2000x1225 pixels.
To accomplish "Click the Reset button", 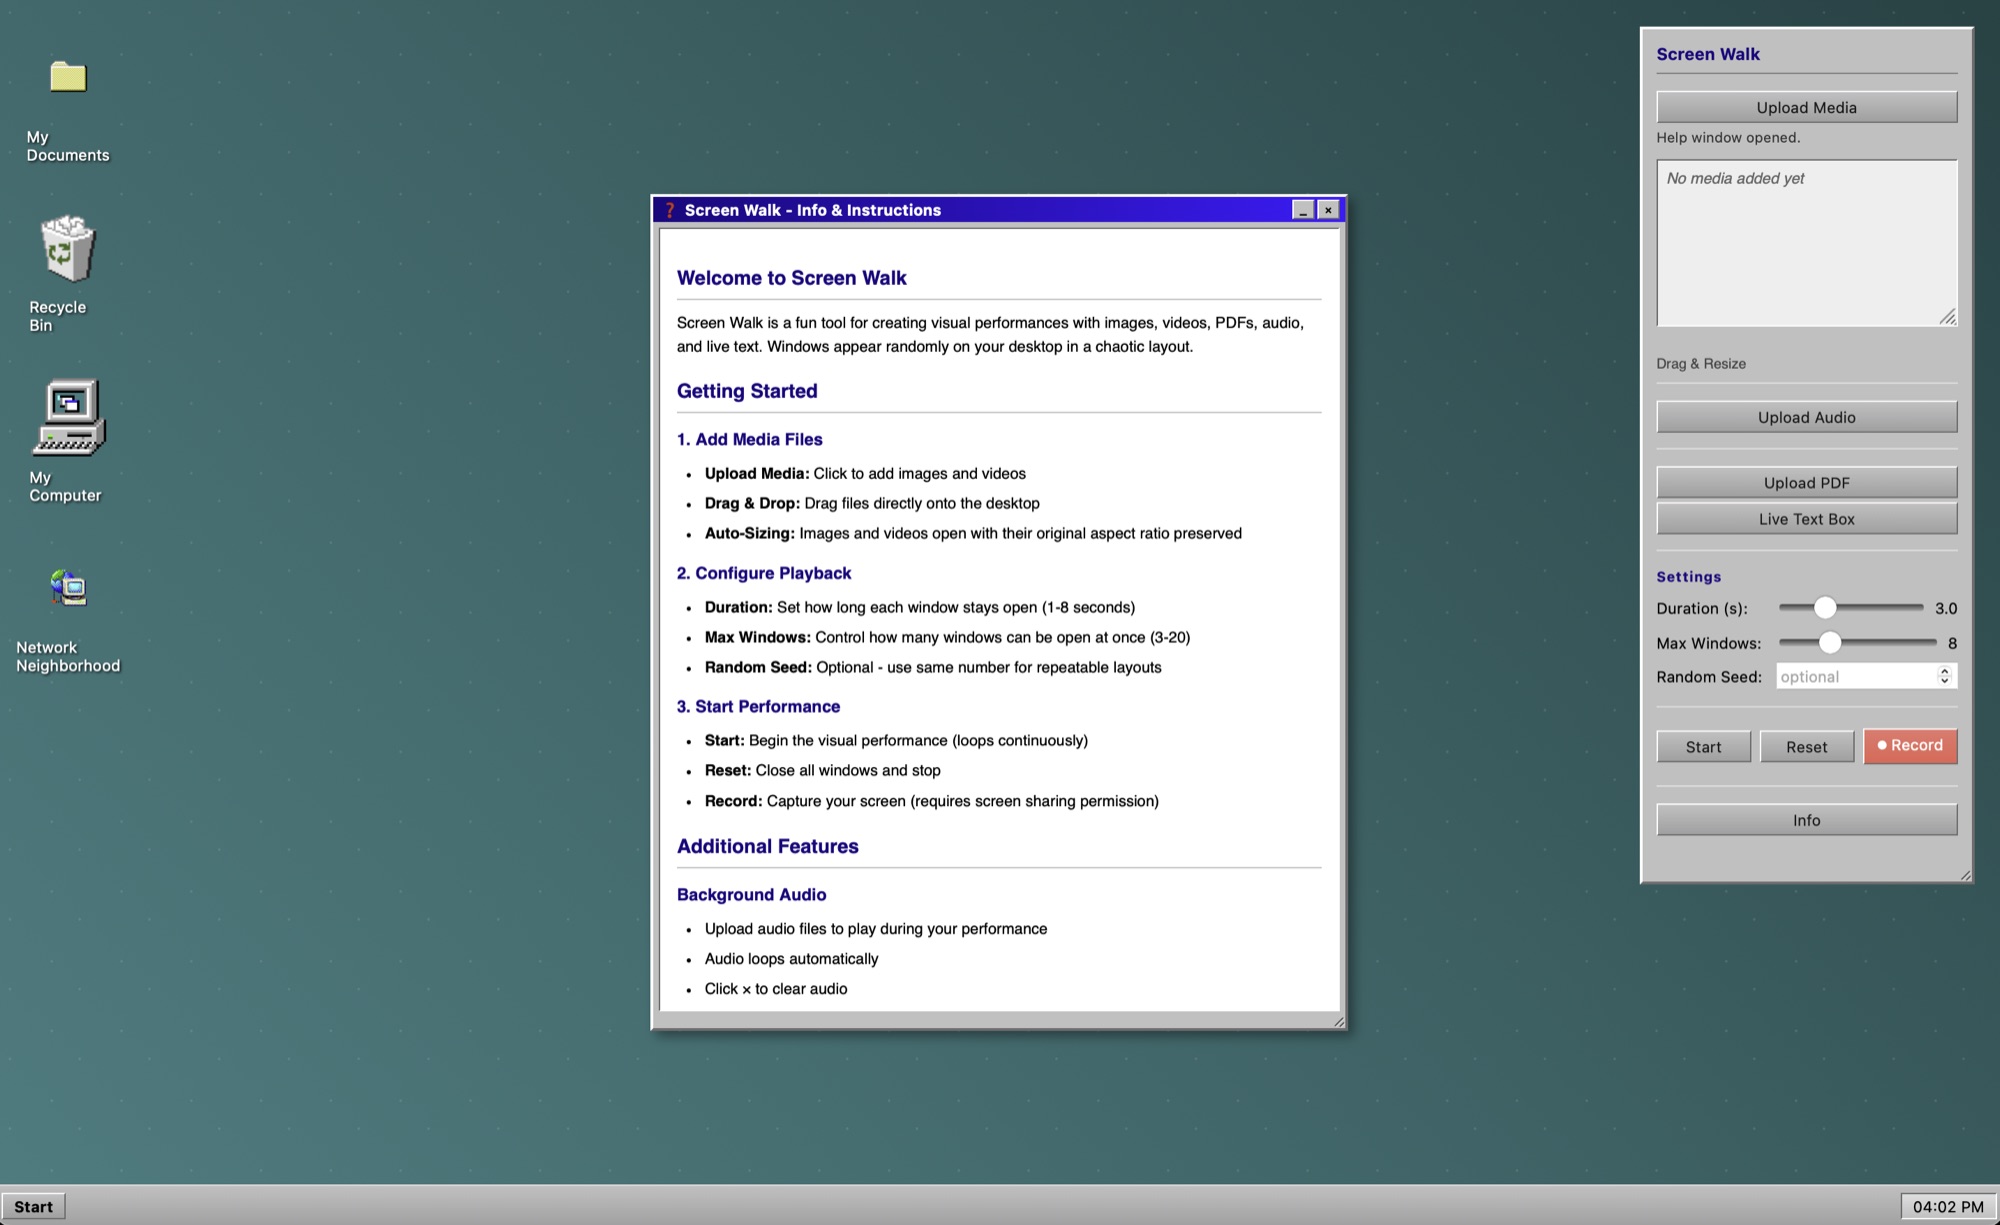I will pyautogui.click(x=1806, y=747).
